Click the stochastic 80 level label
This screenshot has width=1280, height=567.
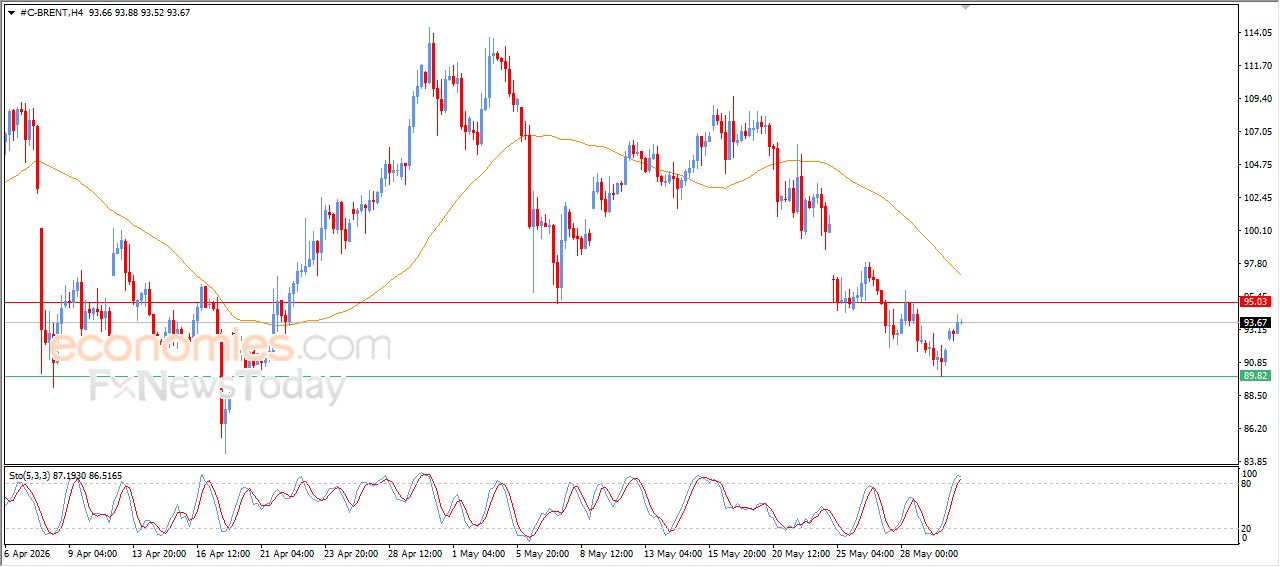[x=1247, y=484]
